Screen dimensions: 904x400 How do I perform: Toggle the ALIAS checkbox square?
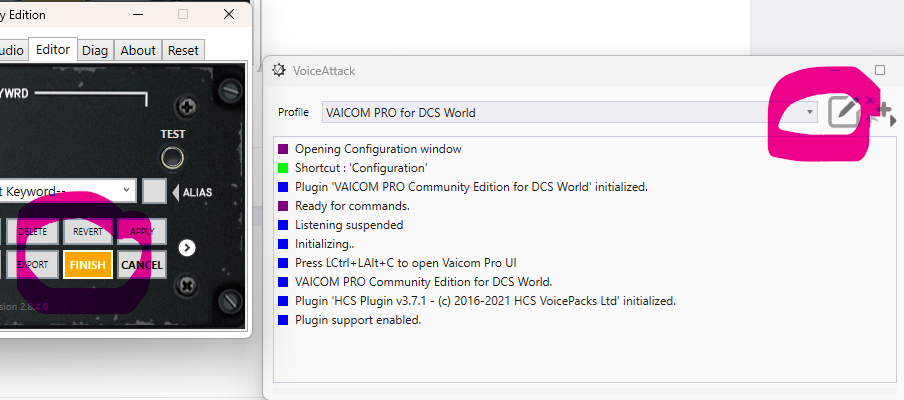coord(154,190)
